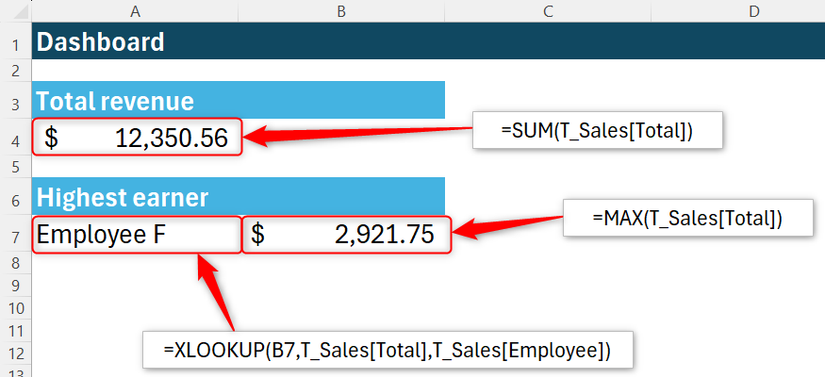Select row 12 header
The image size is (825, 377).
(x=16, y=354)
